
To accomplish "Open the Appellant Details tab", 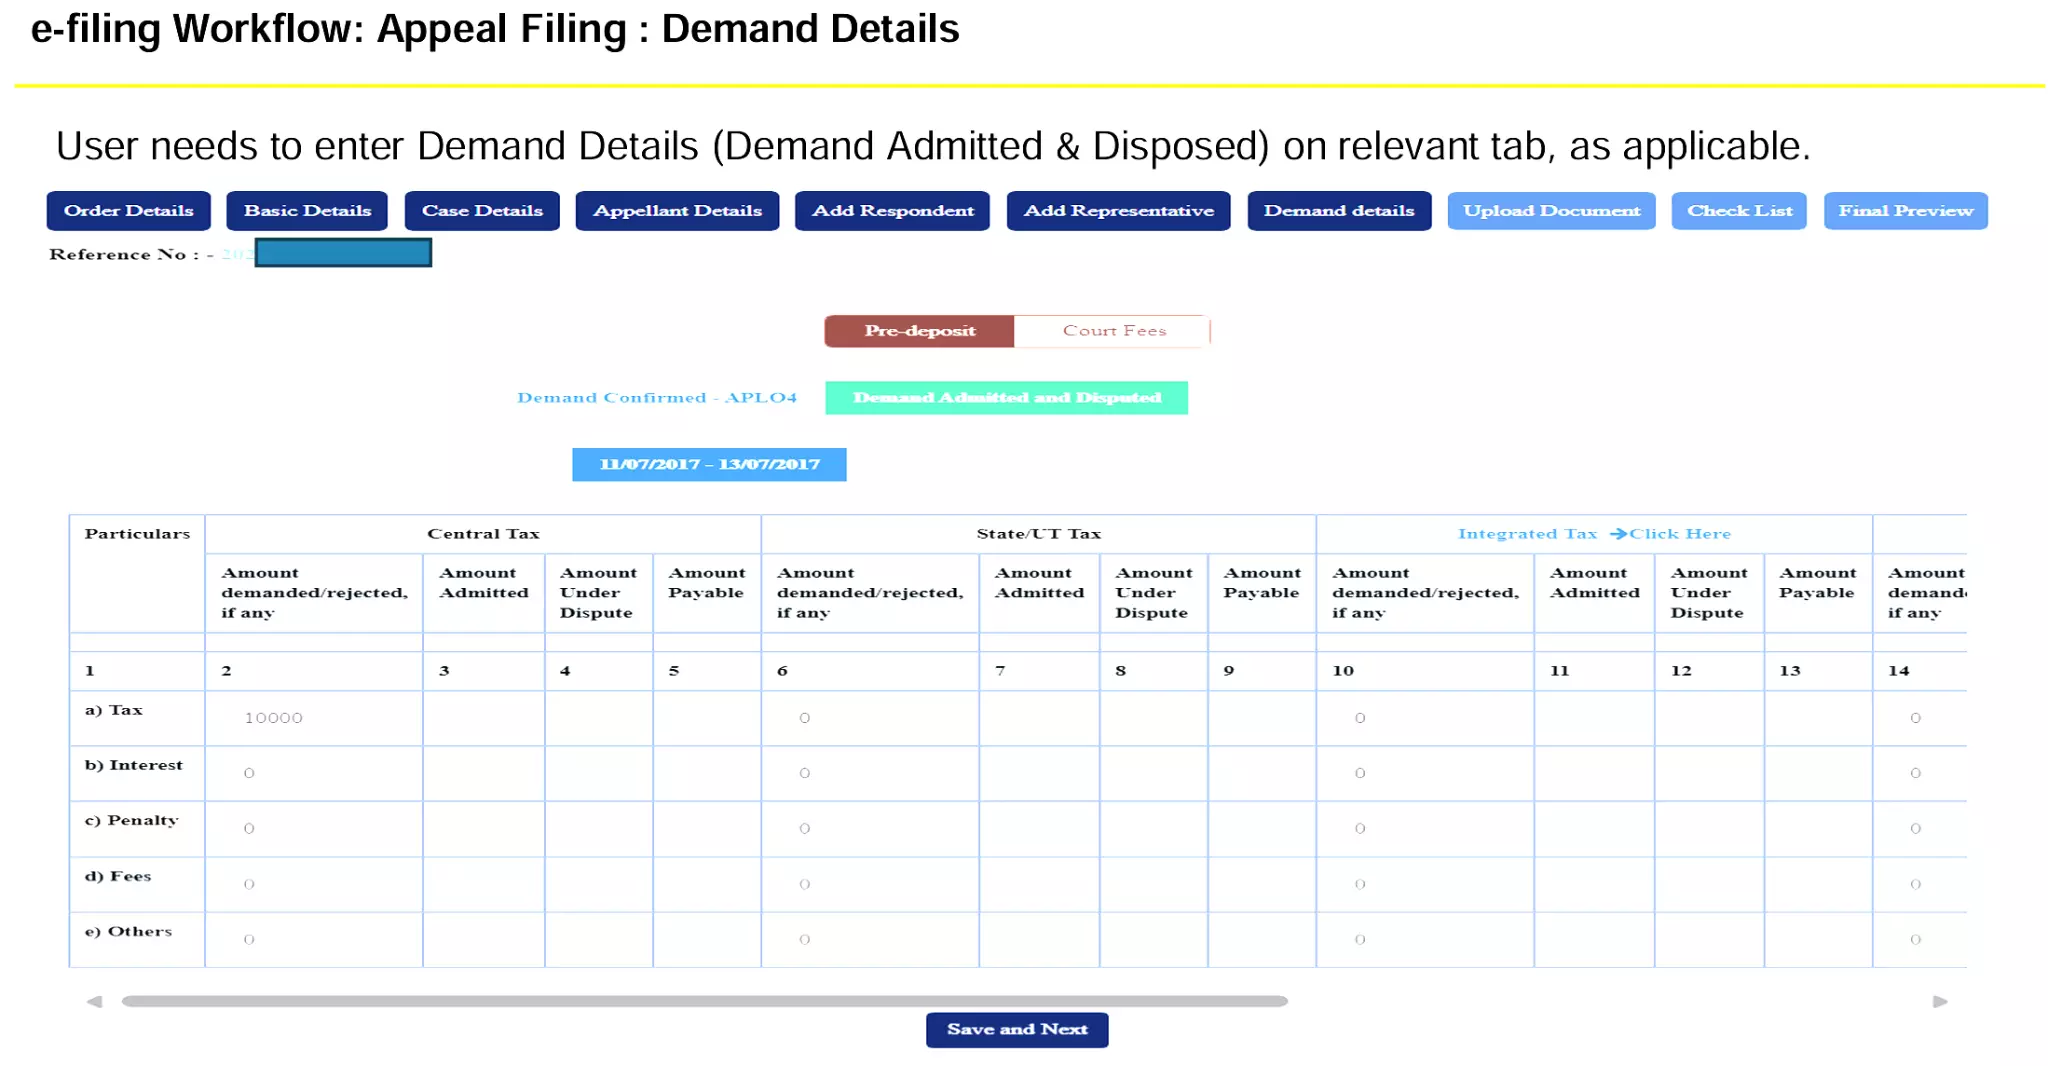I will [x=677, y=211].
